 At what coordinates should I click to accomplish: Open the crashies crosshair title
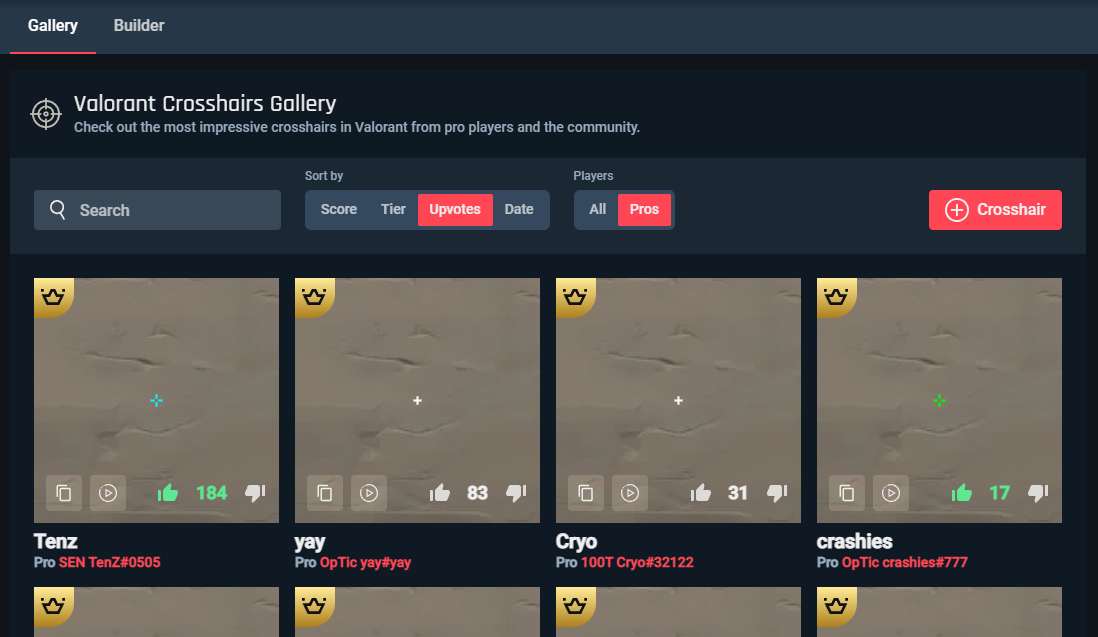(x=854, y=541)
